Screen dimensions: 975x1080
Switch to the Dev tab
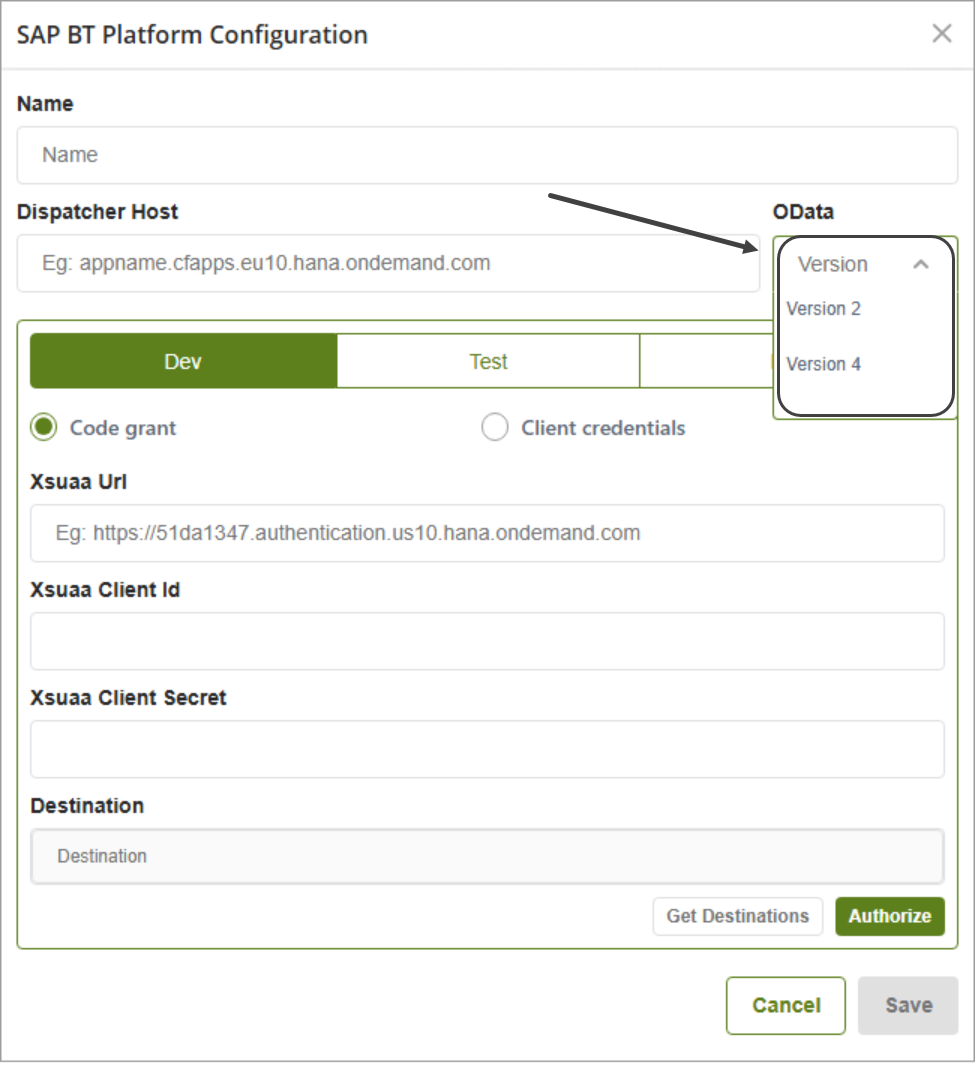point(183,361)
